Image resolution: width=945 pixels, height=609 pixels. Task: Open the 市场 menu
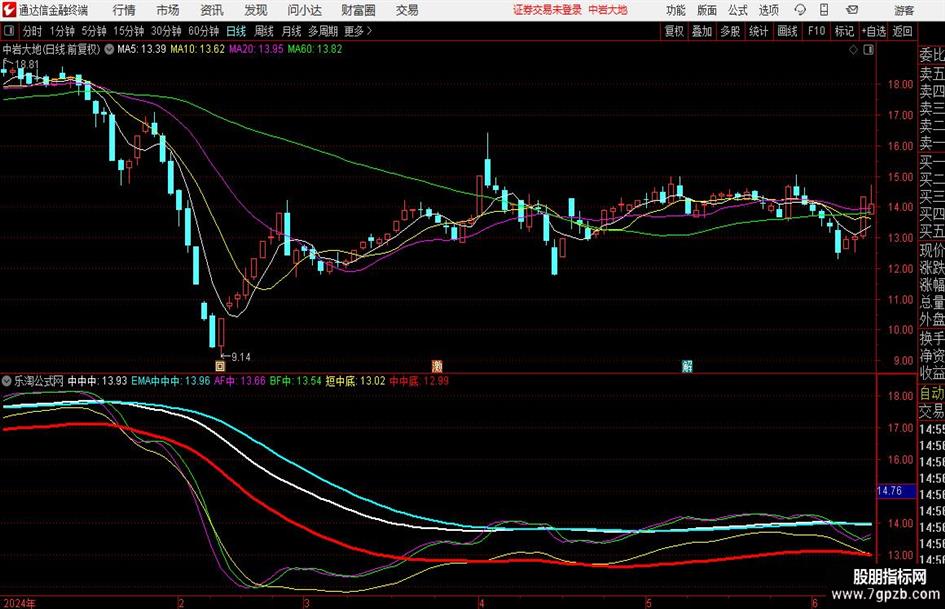pyautogui.click(x=168, y=10)
